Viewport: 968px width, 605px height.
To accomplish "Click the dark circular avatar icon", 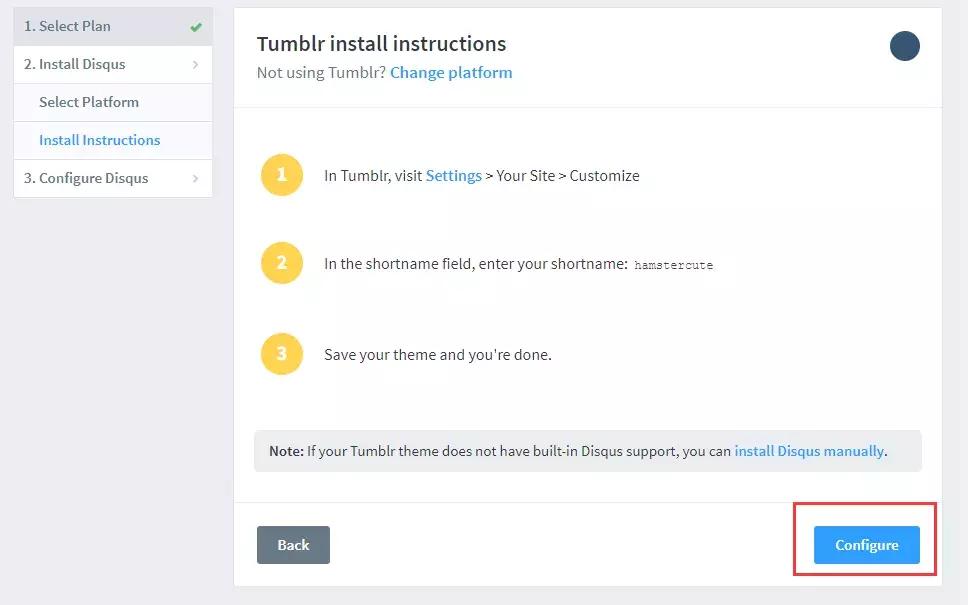I will [x=904, y=46].
